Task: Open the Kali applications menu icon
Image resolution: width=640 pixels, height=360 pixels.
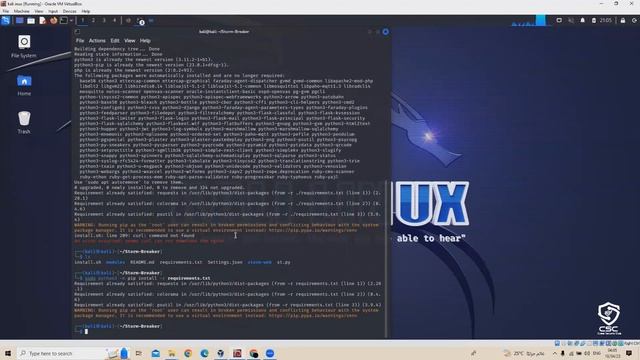Action: click(x=6, y=20)
